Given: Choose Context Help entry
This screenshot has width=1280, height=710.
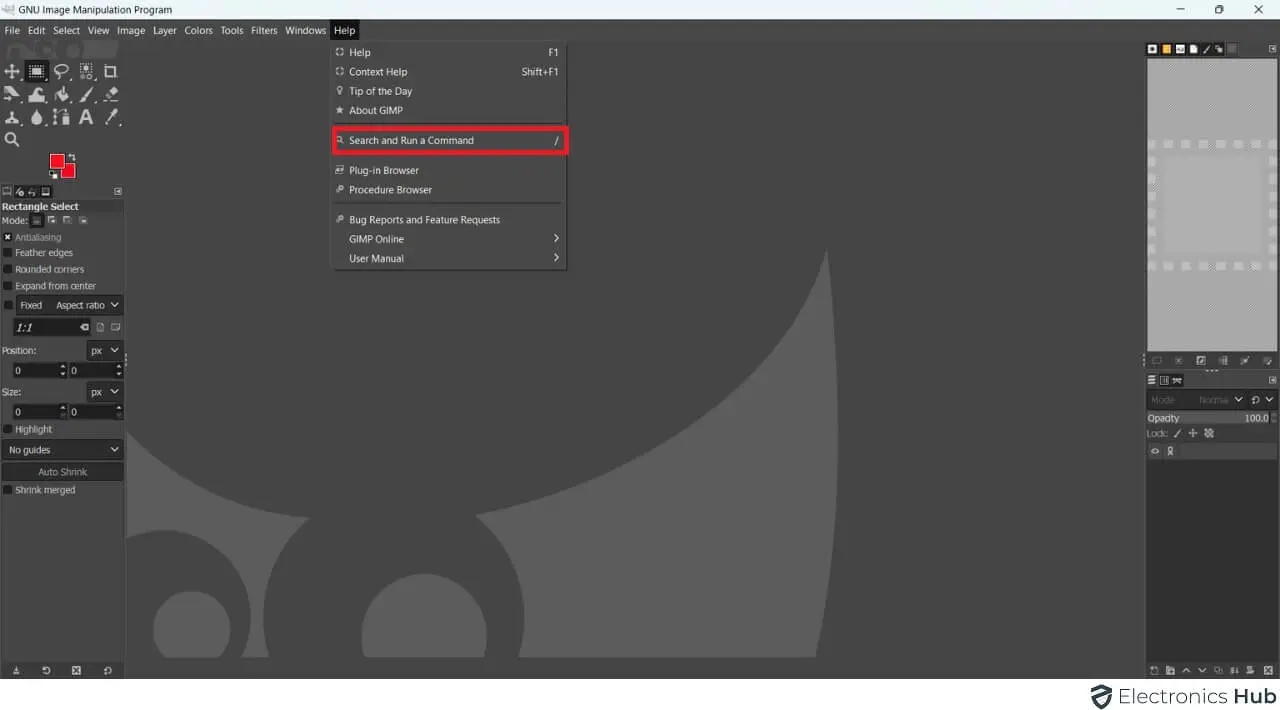Looking at the screenshot, I should (x=449, y=72).
